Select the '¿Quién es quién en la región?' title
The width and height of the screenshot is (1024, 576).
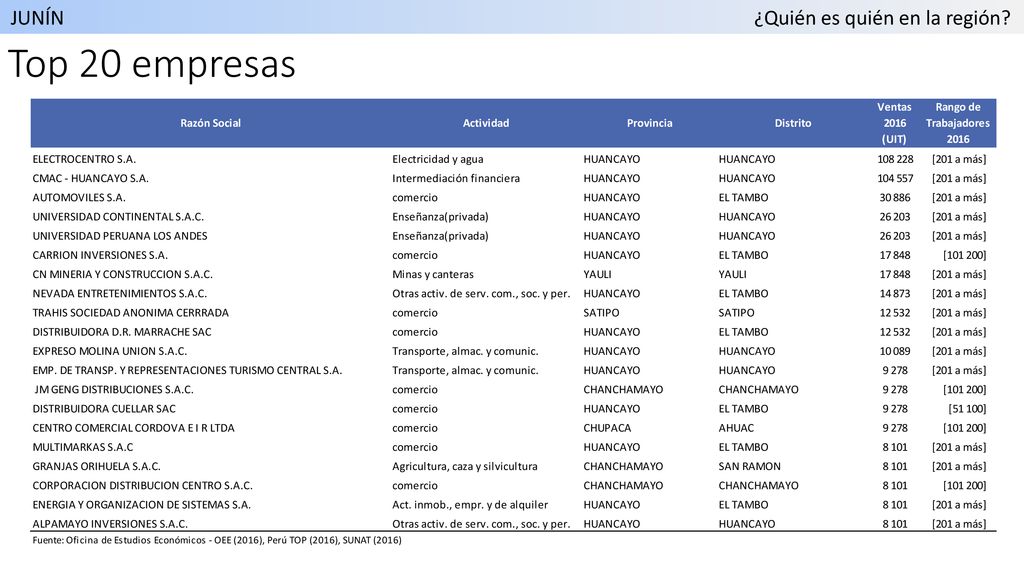pos(882,18)
